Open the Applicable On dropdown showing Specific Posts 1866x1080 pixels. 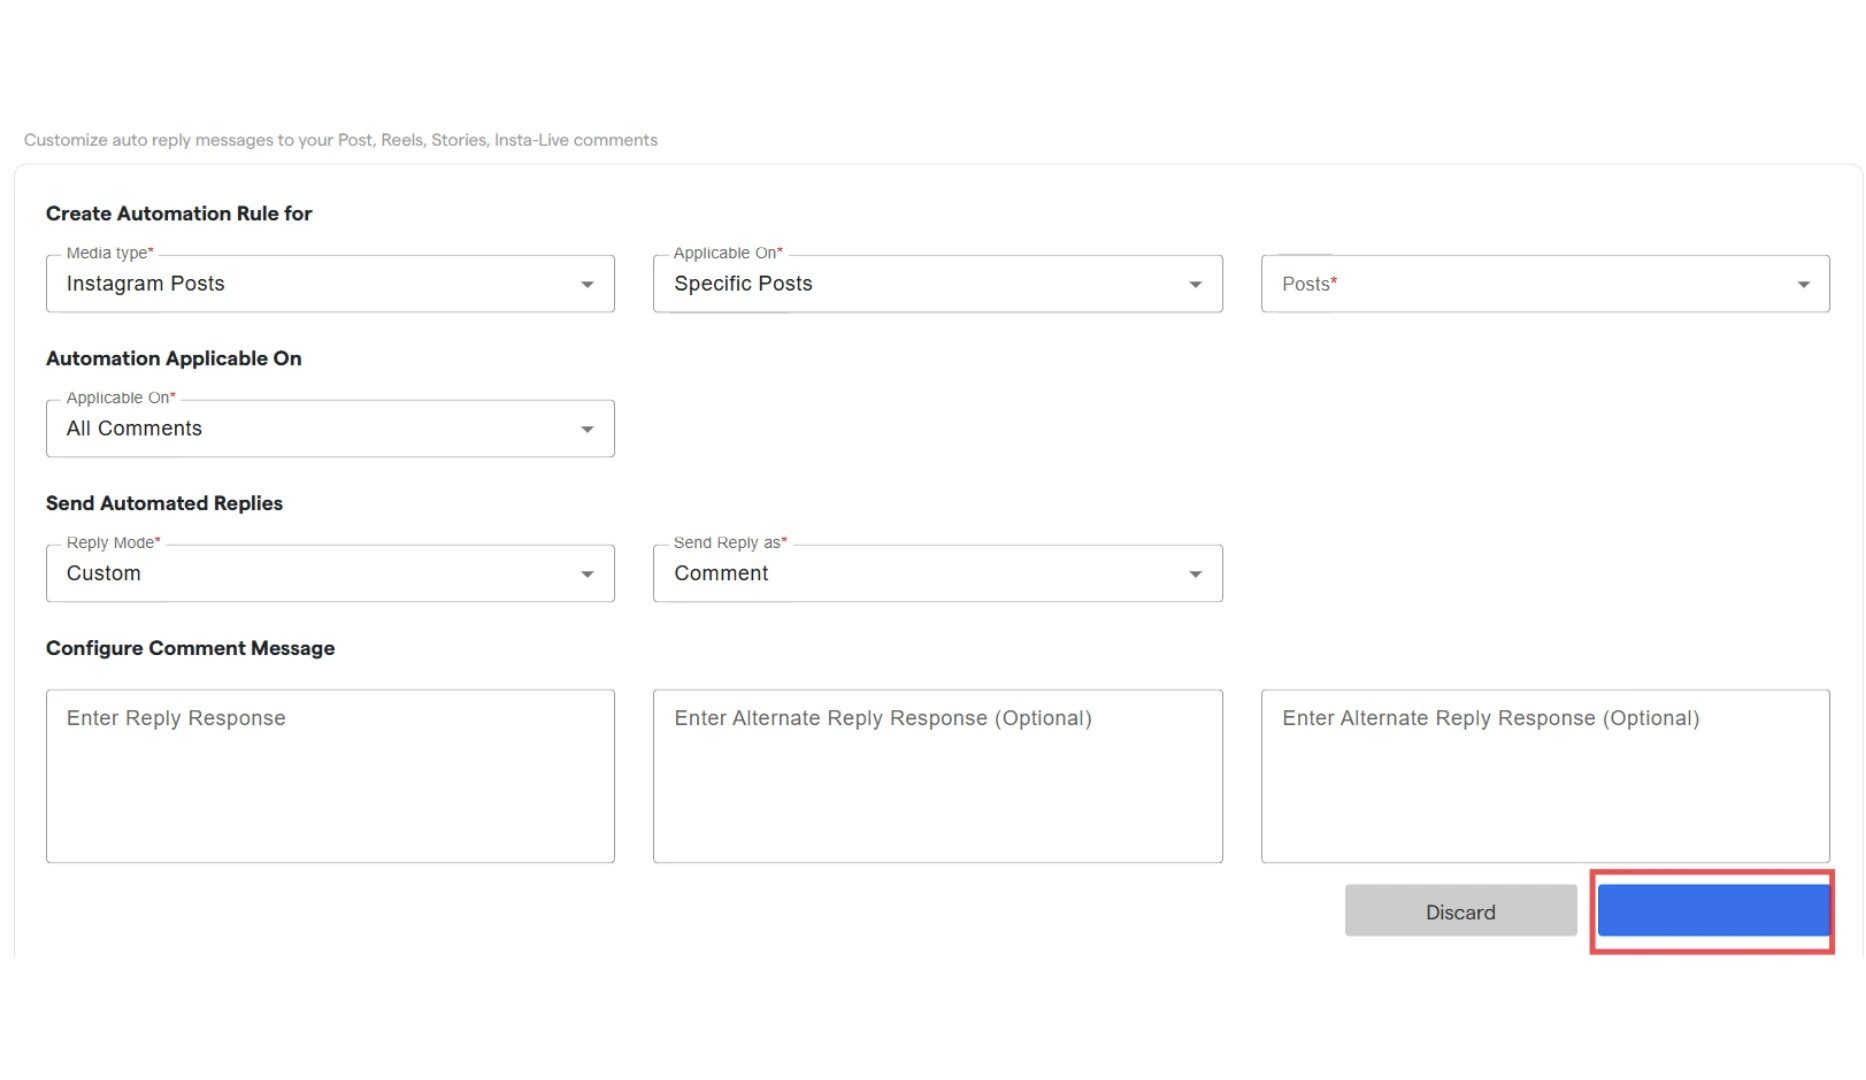click(x=937, y=284)
